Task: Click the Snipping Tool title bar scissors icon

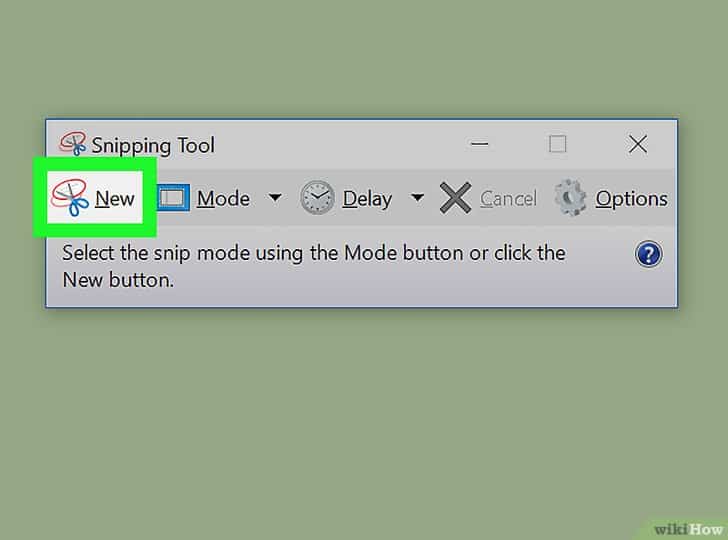Action: coord(73,144)
